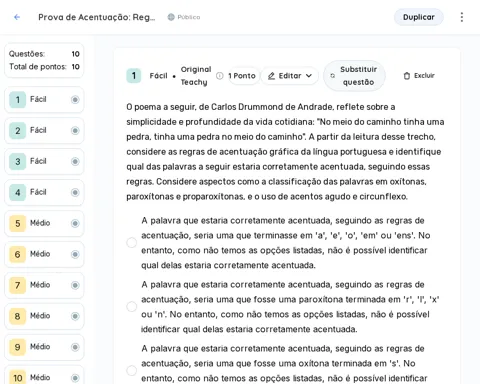480x384 pixels.
Task: Click the radio icon on question 5 sidebar card
Action: [75, 223]
